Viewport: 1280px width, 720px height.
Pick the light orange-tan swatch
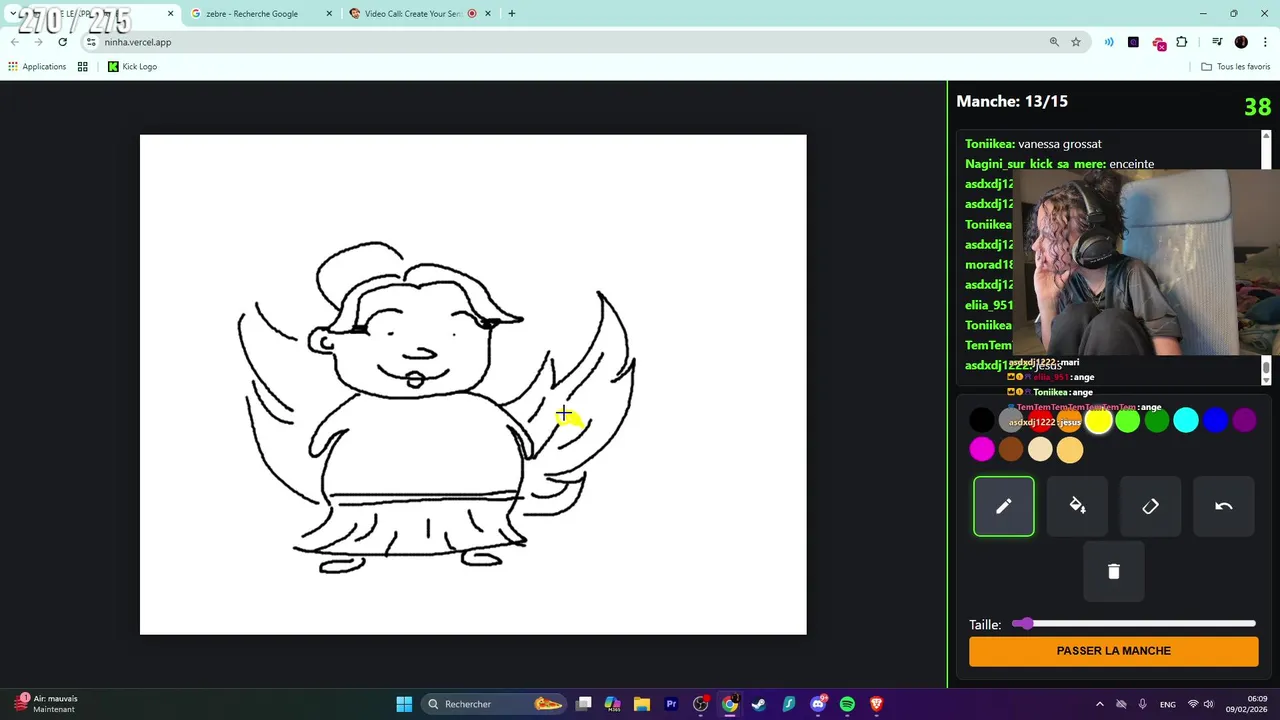[1070, 450]
